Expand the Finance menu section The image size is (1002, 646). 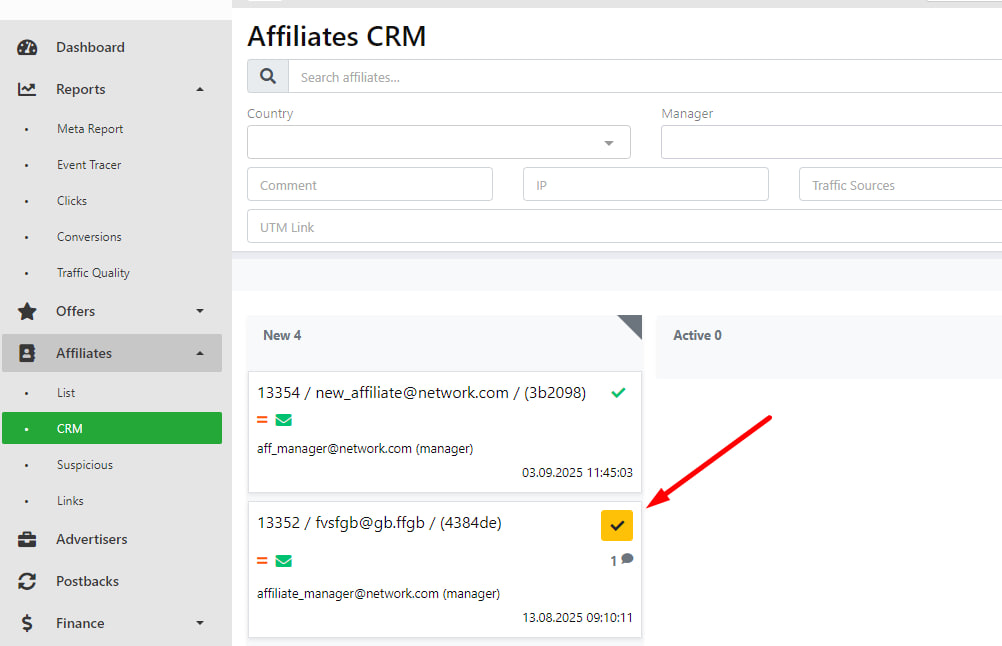point(200,623)
